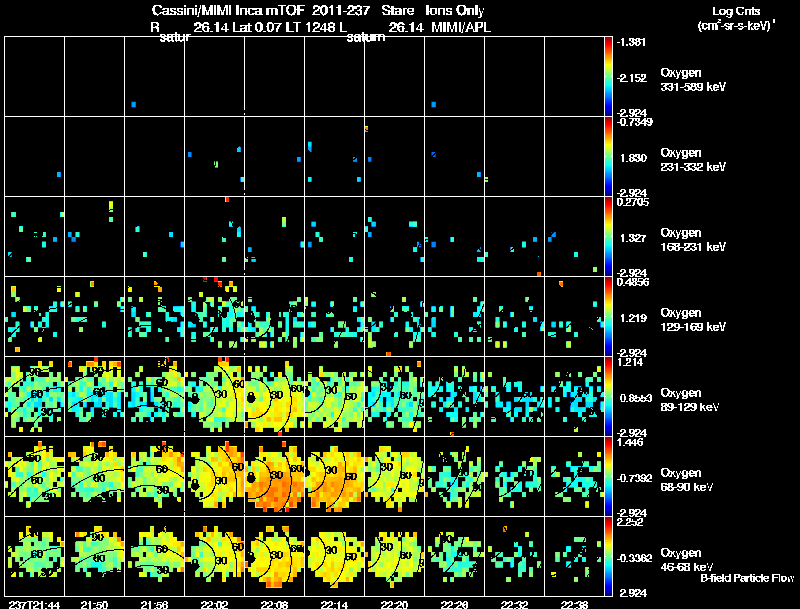Click color bar beside Oxygen 46-68 keV

click(x=608, y=556)
